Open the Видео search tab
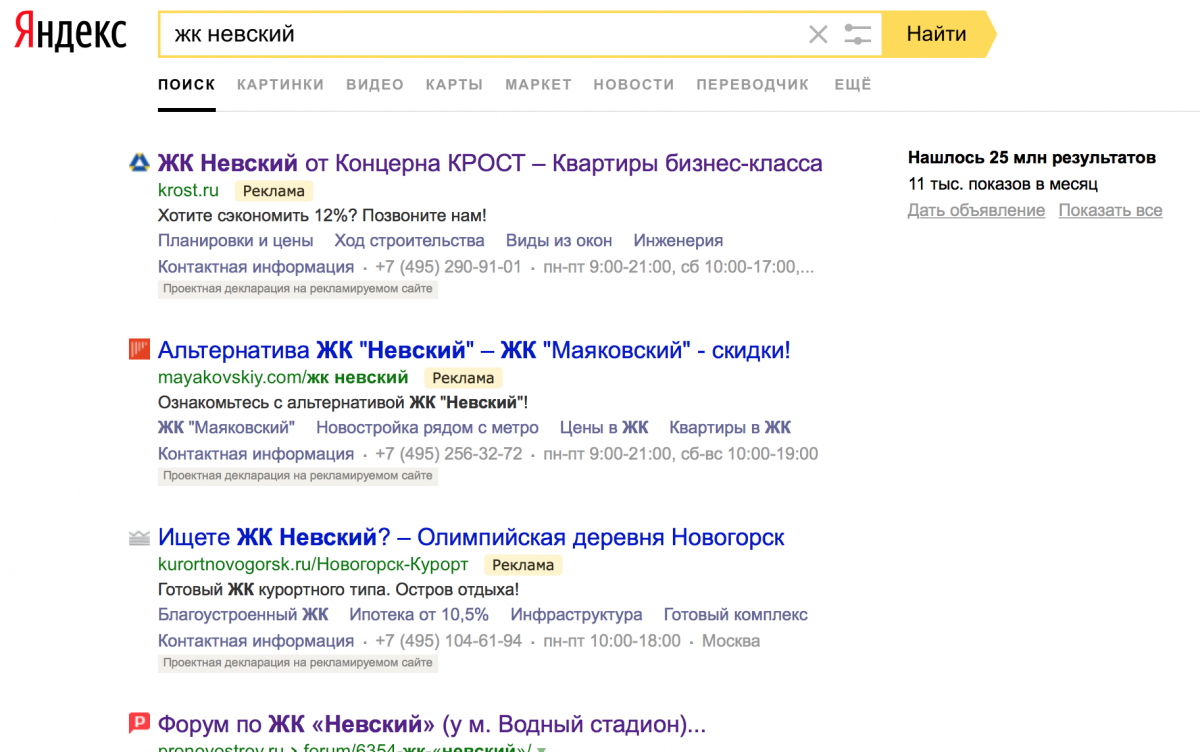This screenshot has width=1200, height=752. tap(375, 85)
